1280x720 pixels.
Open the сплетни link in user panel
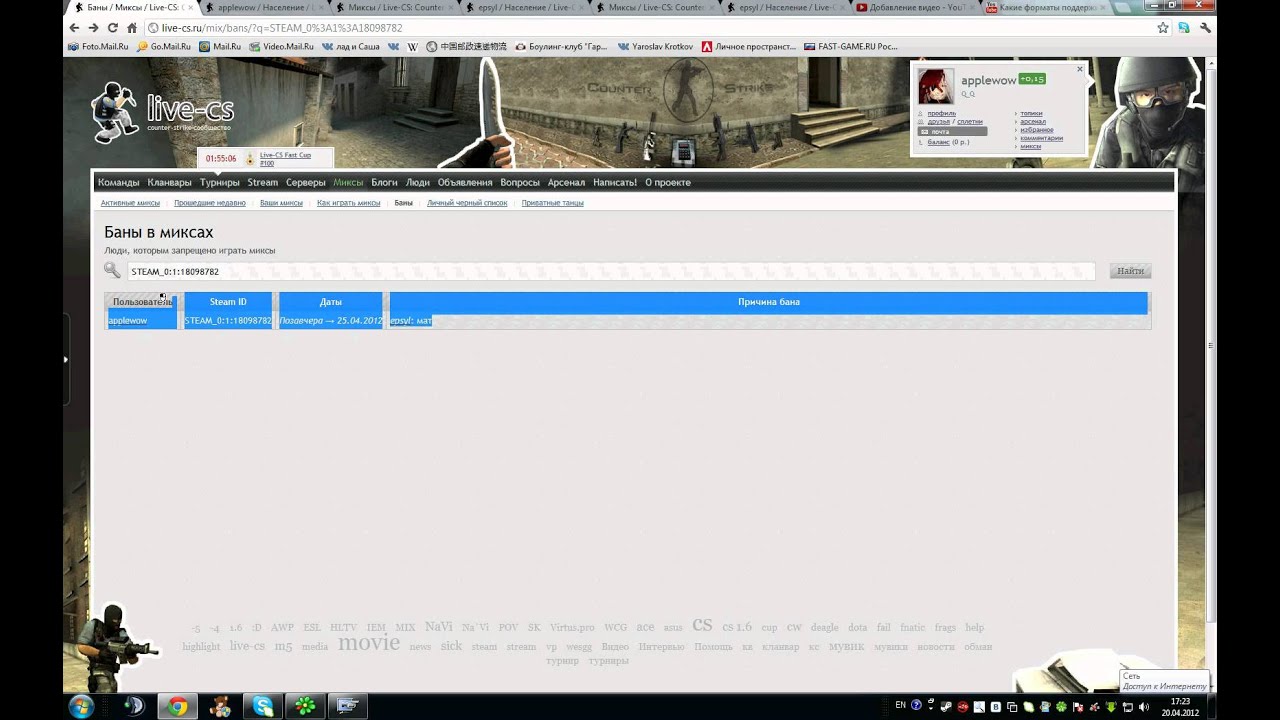969,121
